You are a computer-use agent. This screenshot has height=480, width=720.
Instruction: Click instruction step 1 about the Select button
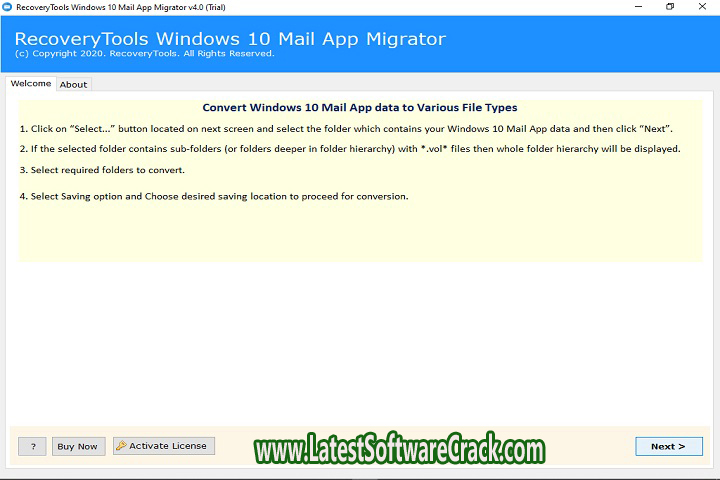346,129
